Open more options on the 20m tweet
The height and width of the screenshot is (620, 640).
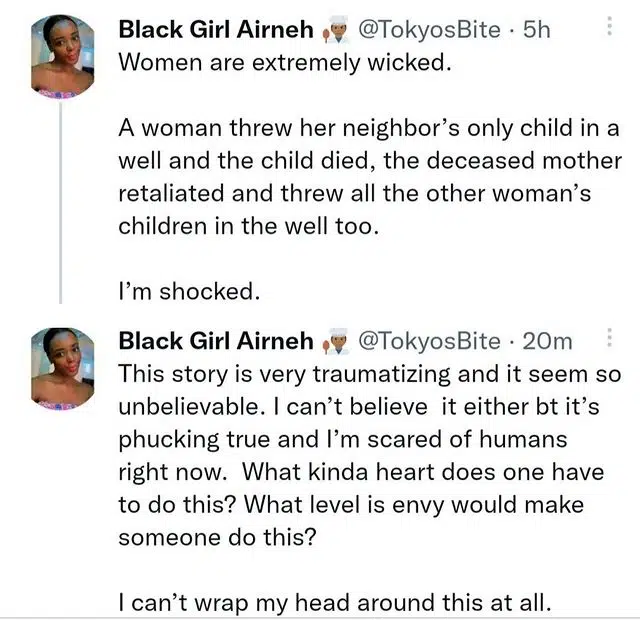coord(609,341)
